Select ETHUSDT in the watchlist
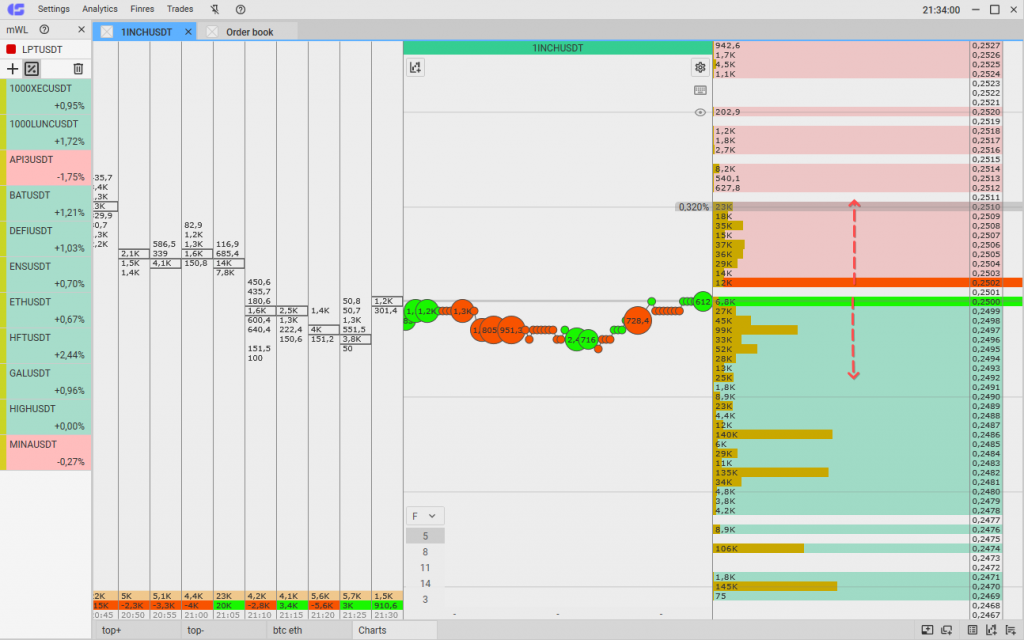1024x640 pixels. 48,310
